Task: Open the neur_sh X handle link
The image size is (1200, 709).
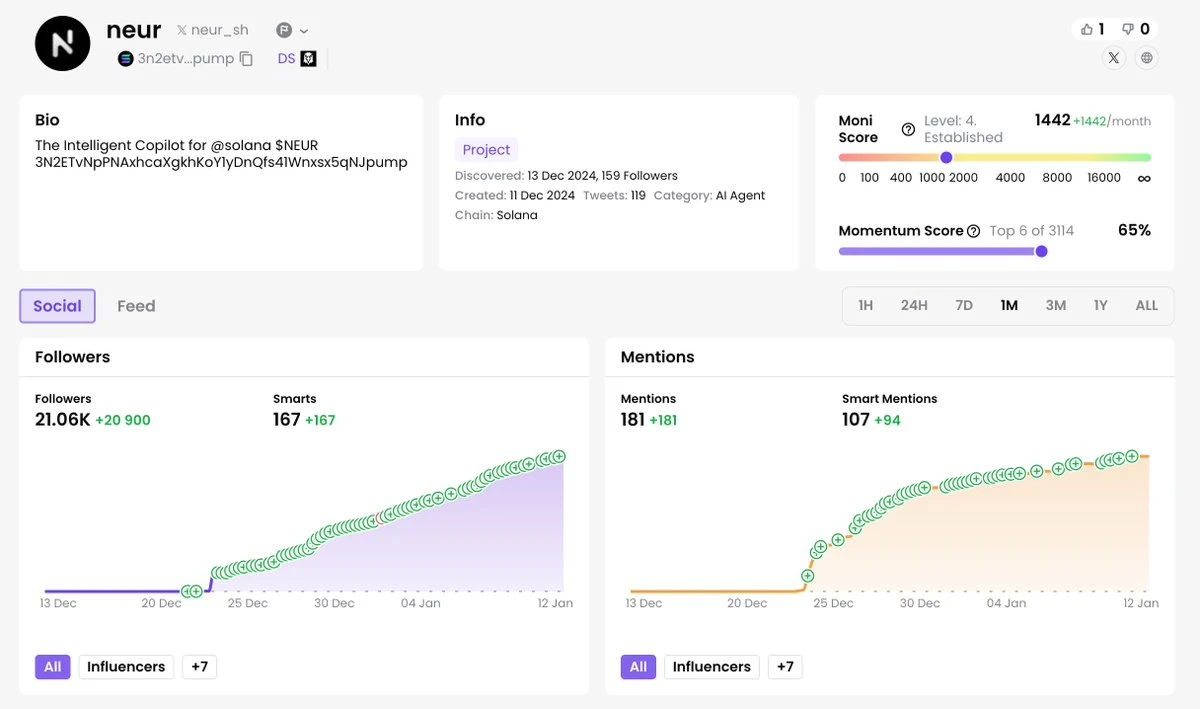Action: point(213,31)
